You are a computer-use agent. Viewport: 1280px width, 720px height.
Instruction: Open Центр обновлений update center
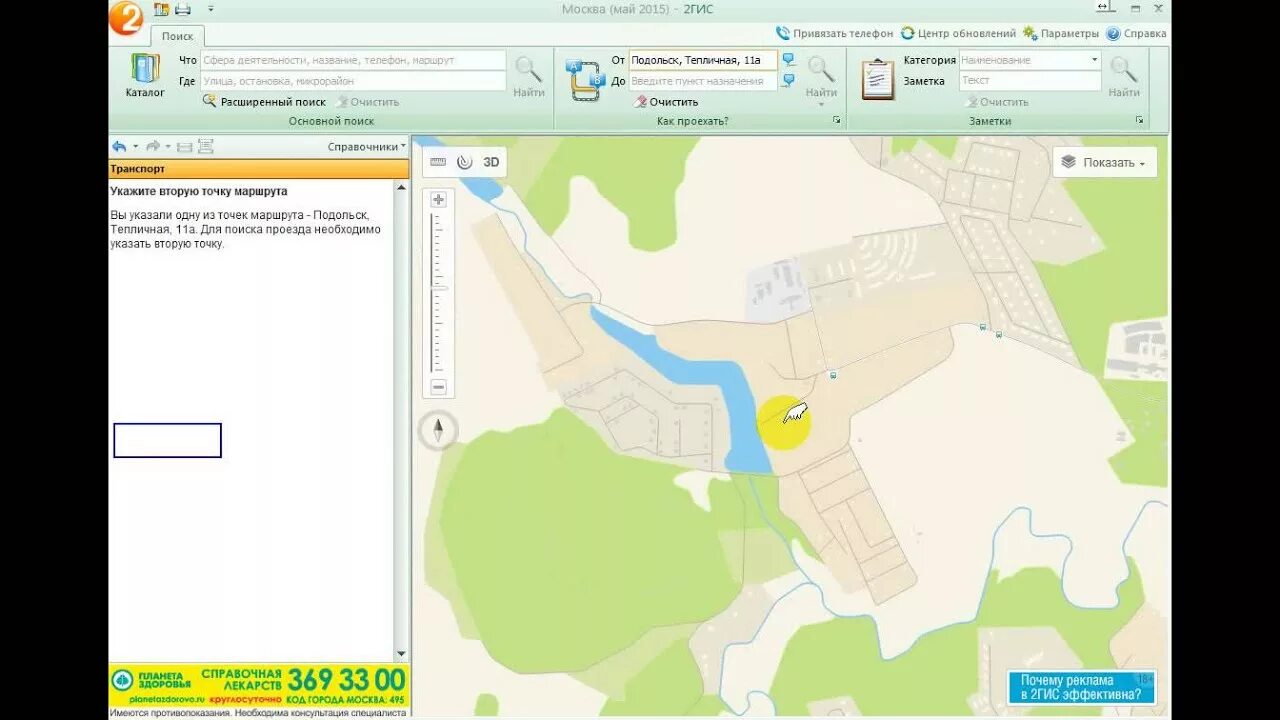(x=958, y=33)
